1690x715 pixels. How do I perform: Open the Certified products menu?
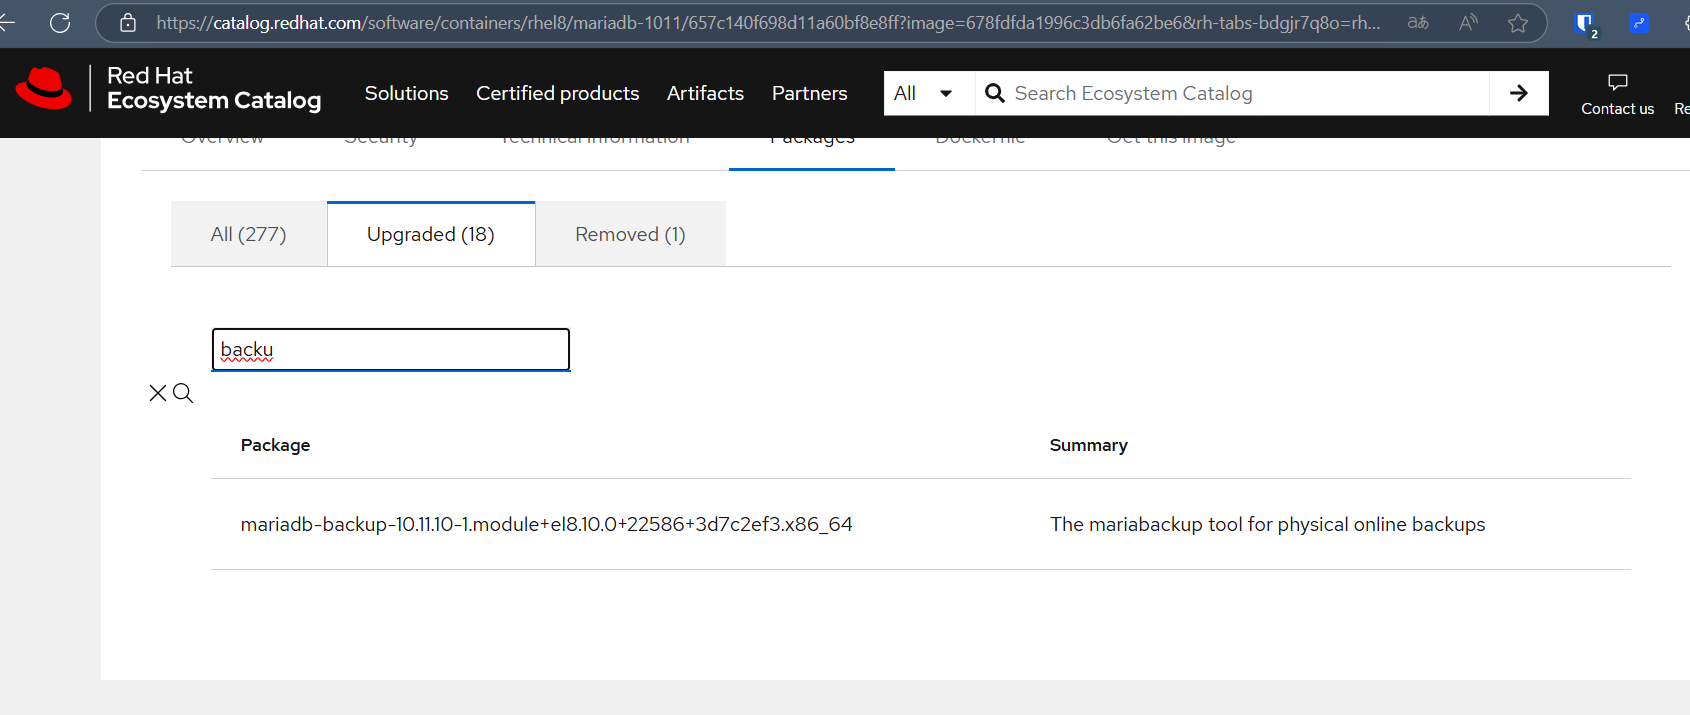pyautogui.click(x=557, y=93)
